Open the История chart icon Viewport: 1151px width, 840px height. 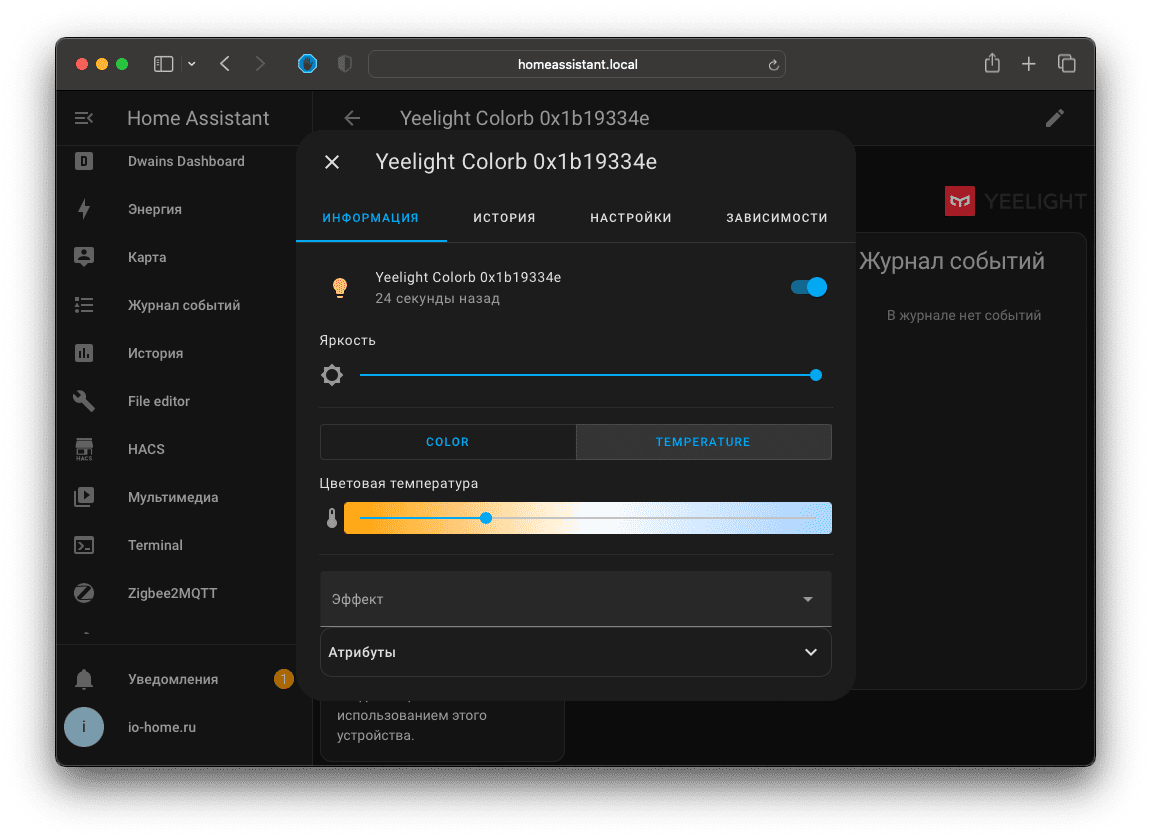84,353
